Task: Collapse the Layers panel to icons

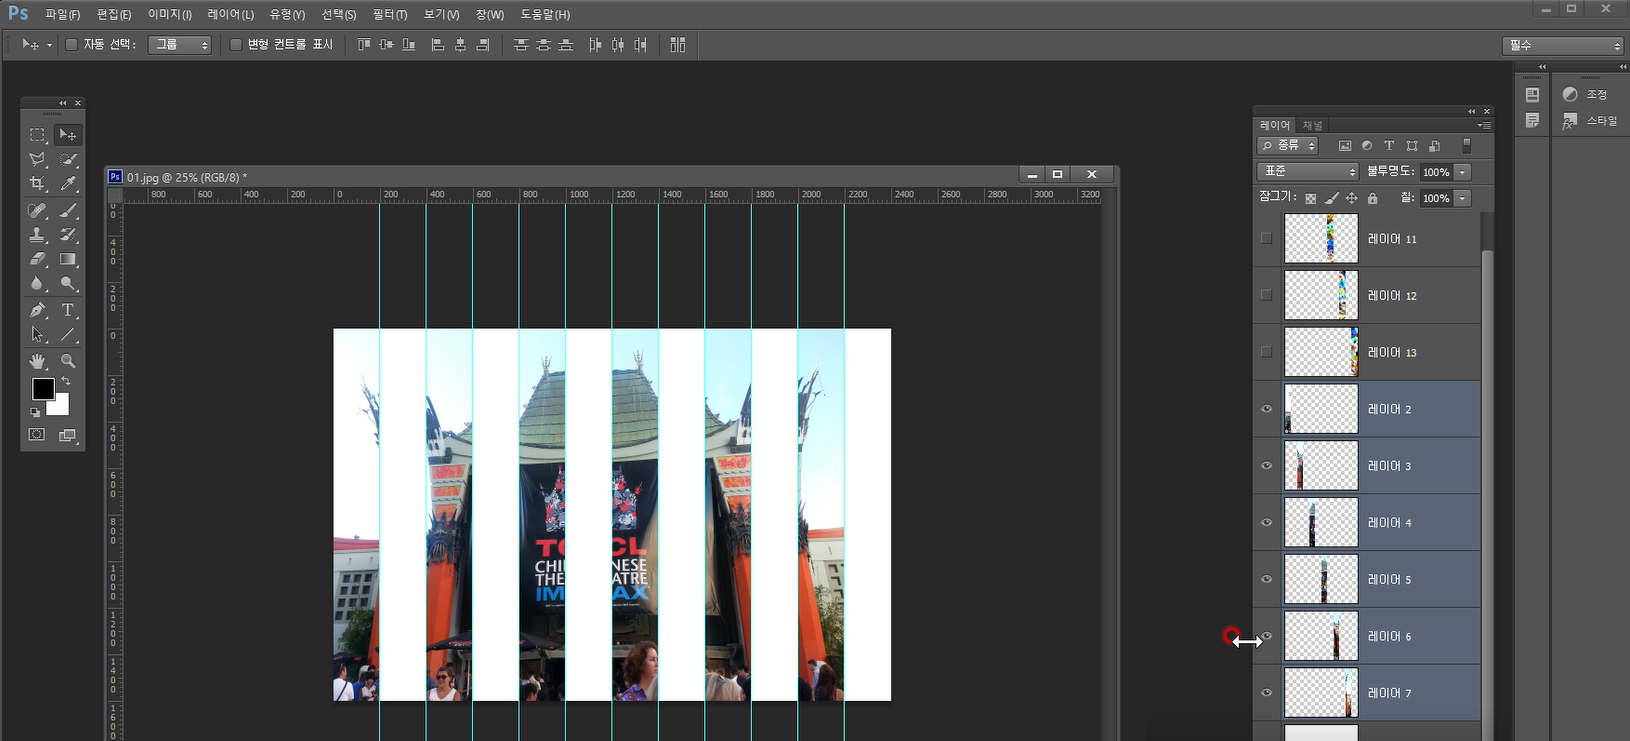Action: click(x=1471, y=111)
